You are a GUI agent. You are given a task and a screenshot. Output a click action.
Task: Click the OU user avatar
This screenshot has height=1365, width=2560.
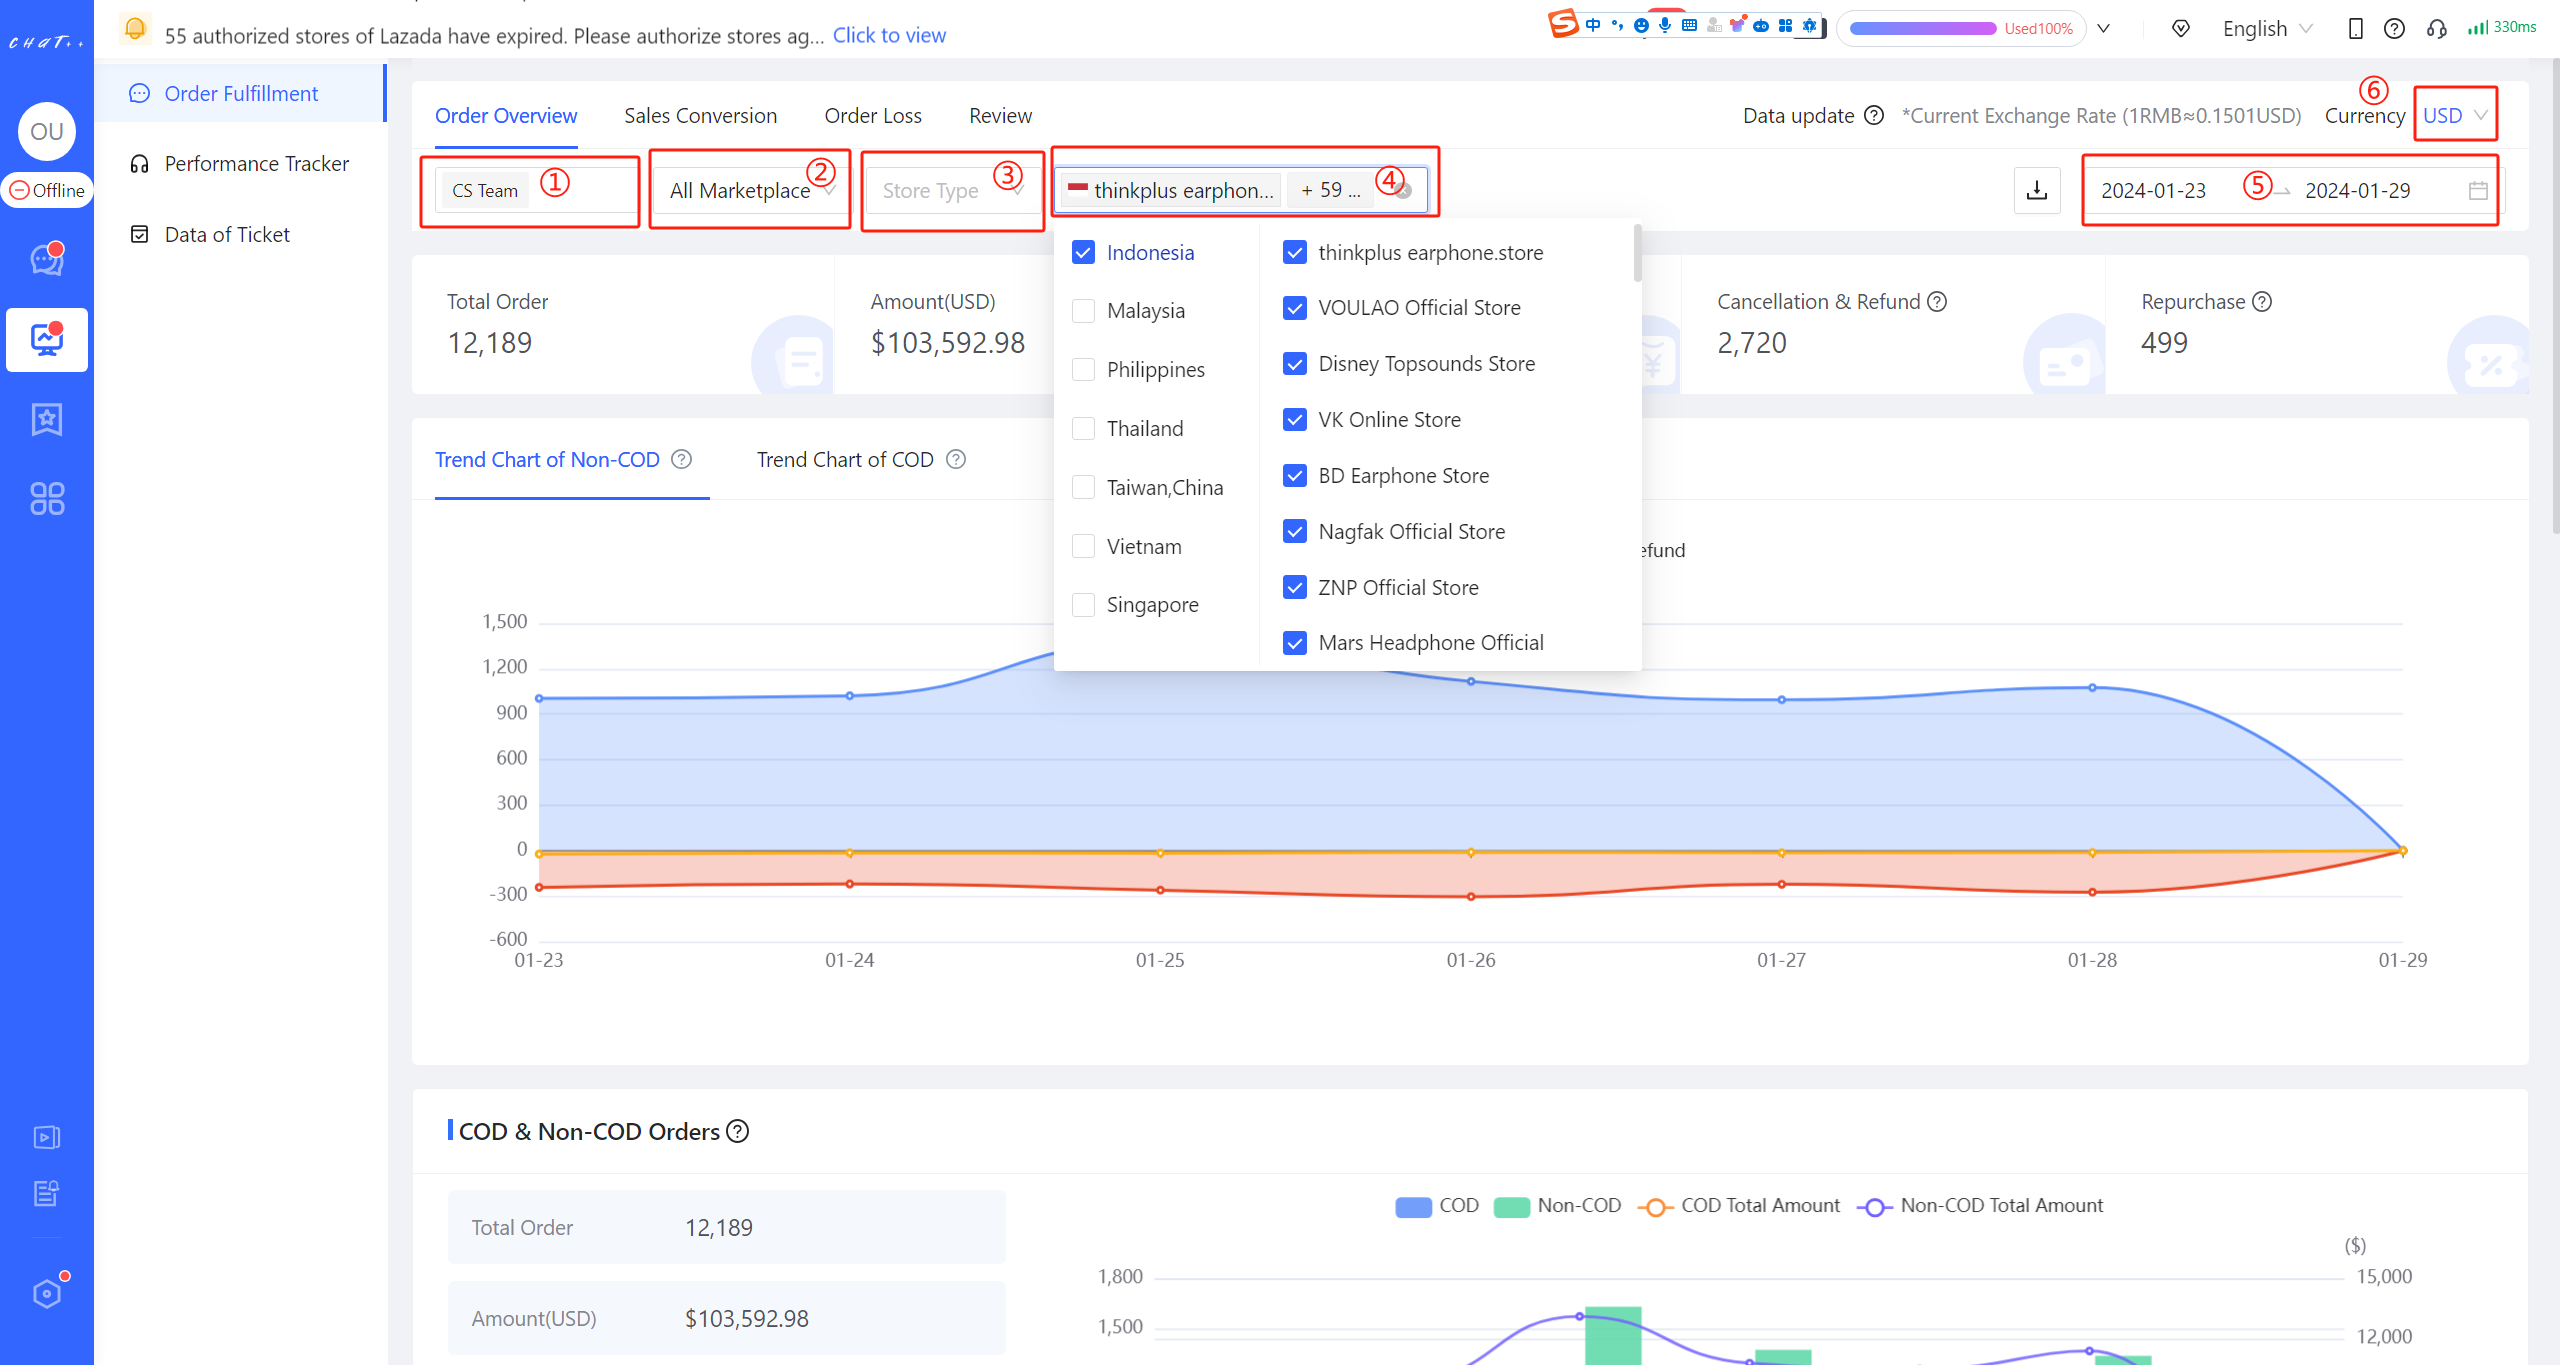point(47,131)
